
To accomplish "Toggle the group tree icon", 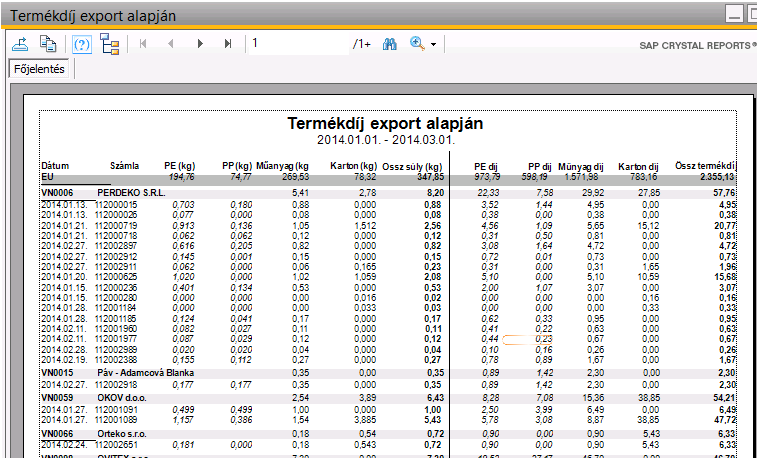I will pyautogui.click(x=110, y=44).
